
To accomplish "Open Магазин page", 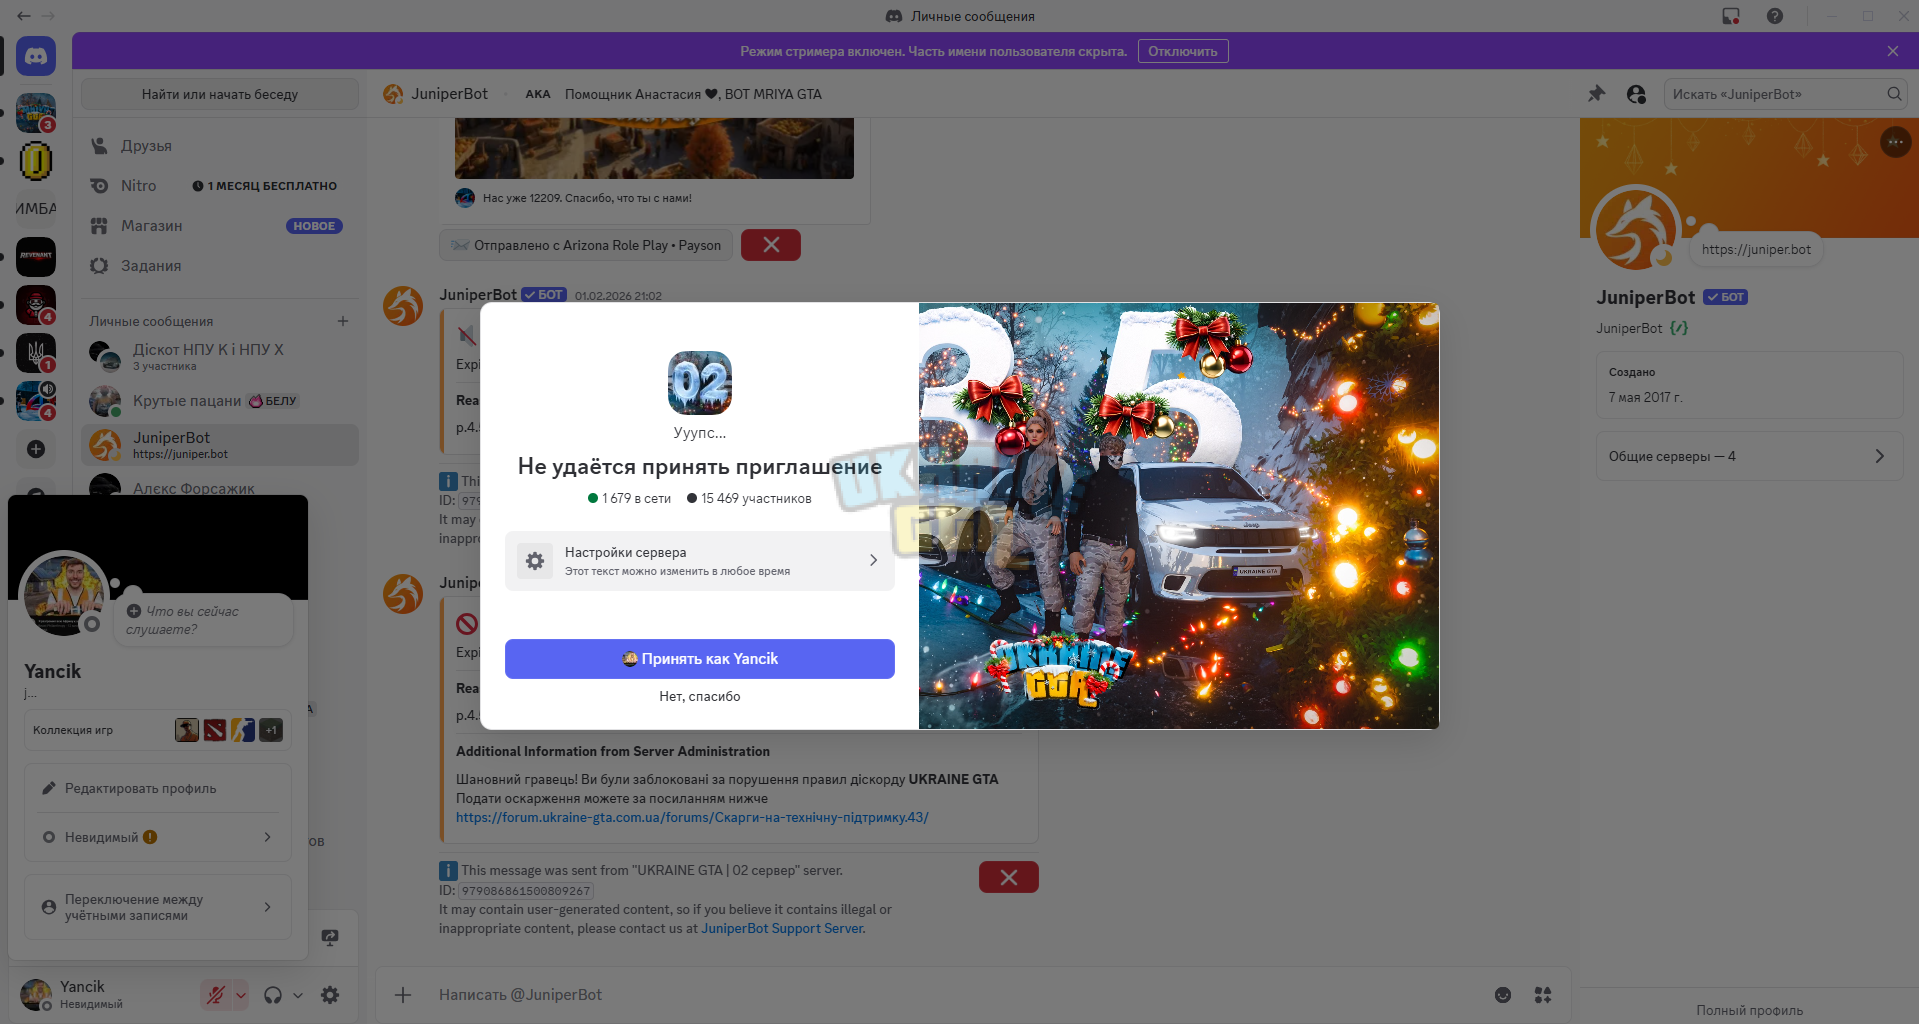I will click(x=220, y=226).
